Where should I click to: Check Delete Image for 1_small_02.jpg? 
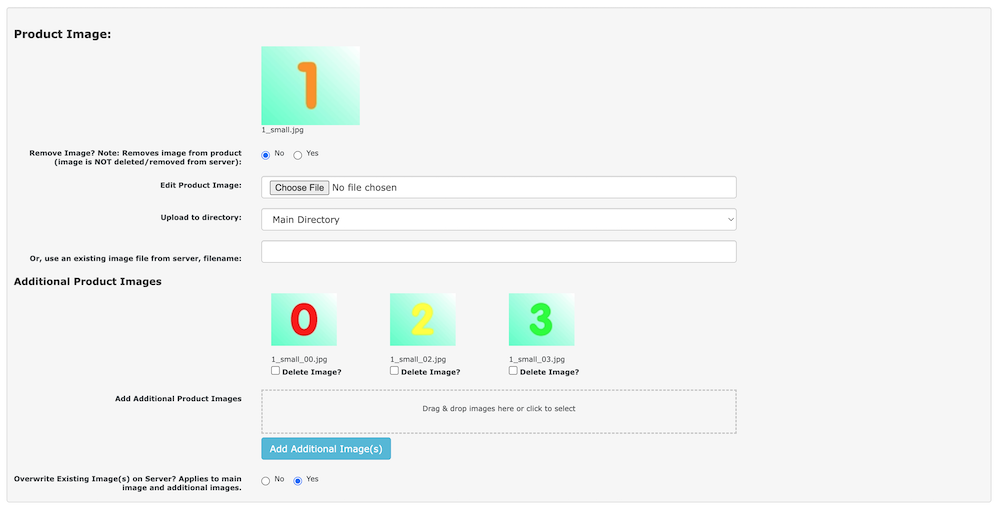click(x=395, y=371)
